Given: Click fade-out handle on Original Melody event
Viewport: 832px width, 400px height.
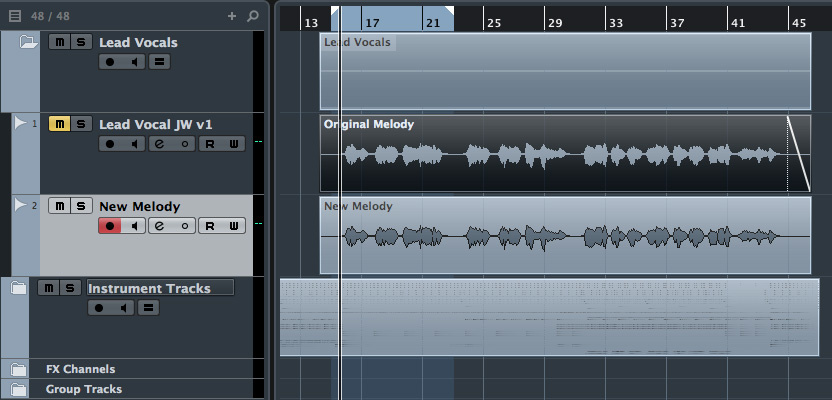Looking at the screenshot, I should pyautogui.click(x=787, y=117).
